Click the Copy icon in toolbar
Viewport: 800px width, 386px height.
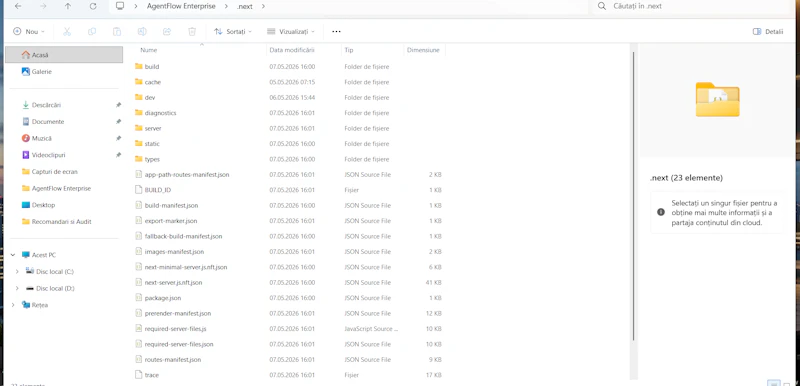coord(92,32)
